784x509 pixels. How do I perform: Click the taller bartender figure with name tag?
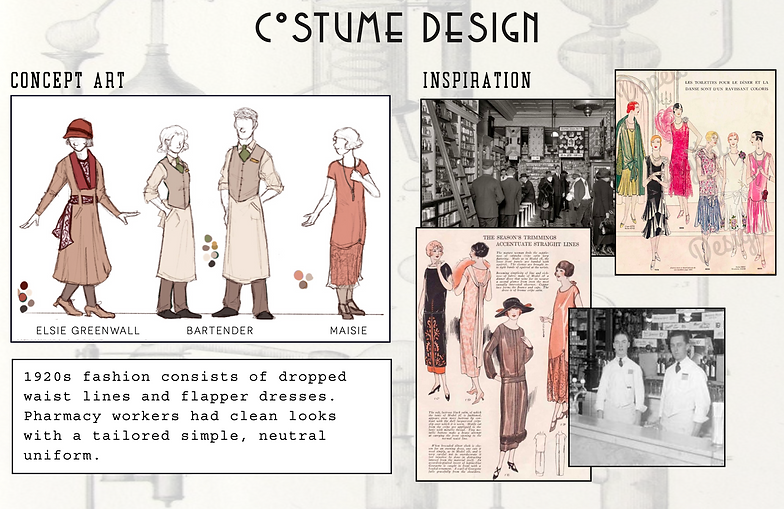point(248,212)
